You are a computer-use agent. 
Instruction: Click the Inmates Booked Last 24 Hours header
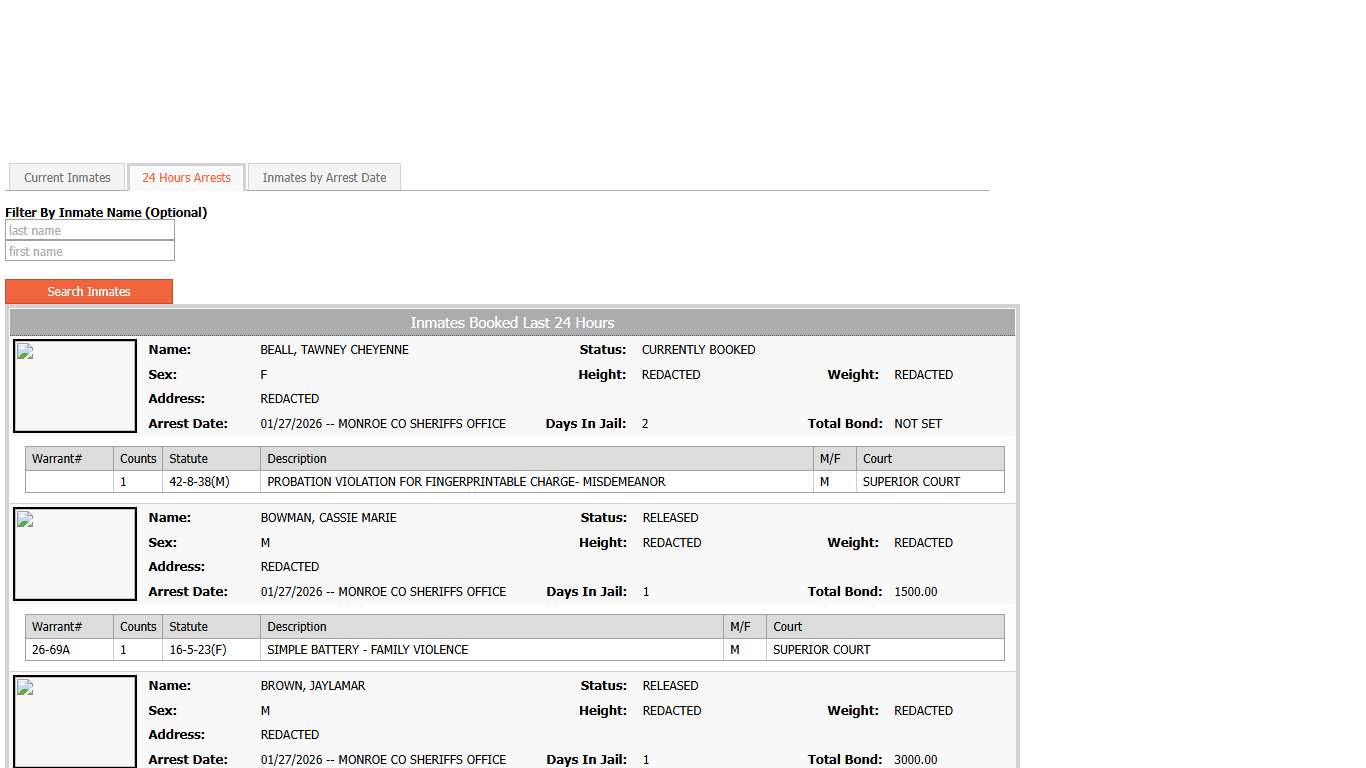[512, 323]
